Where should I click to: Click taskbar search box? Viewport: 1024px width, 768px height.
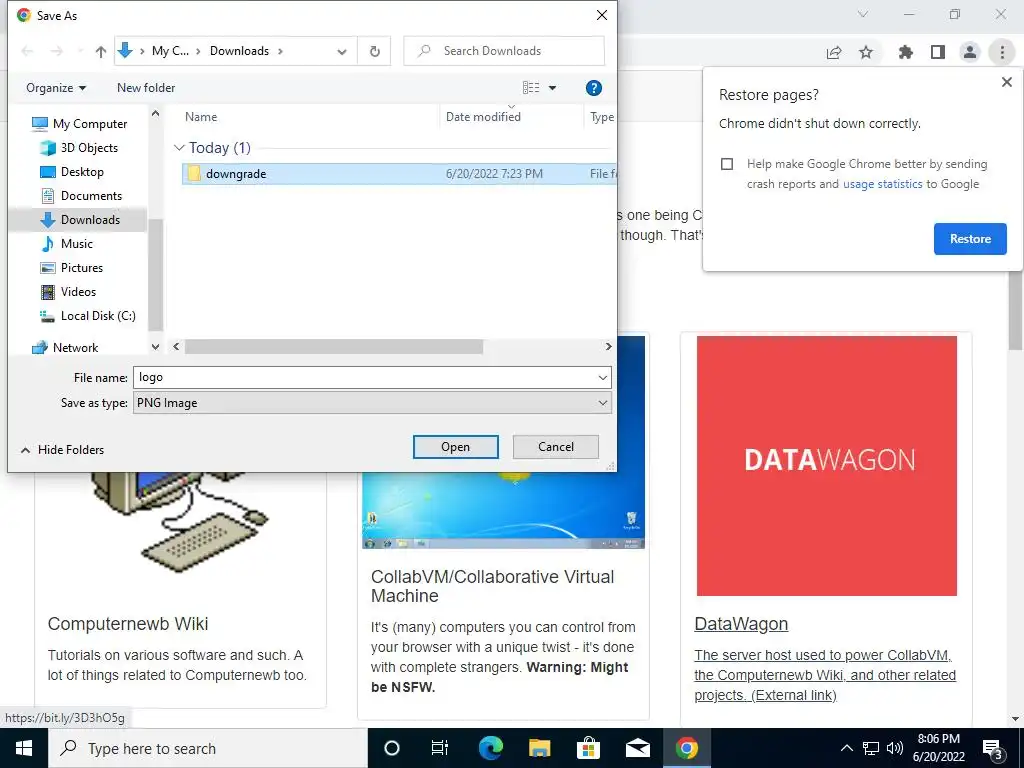coord(208,748)
